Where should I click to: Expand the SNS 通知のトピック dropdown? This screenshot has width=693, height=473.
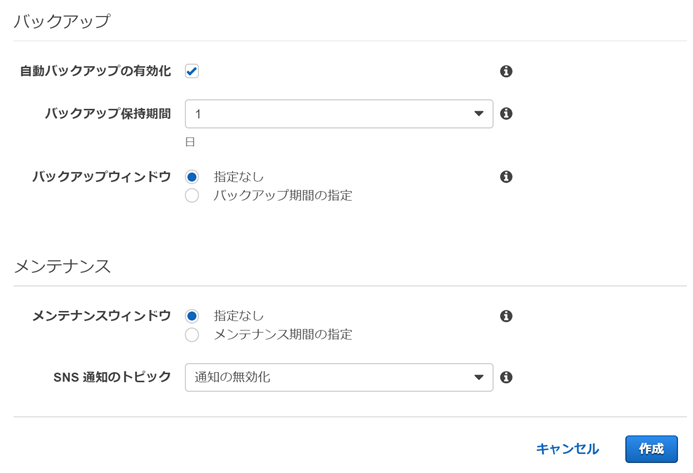pyautogui.click(x=338, y=377)
